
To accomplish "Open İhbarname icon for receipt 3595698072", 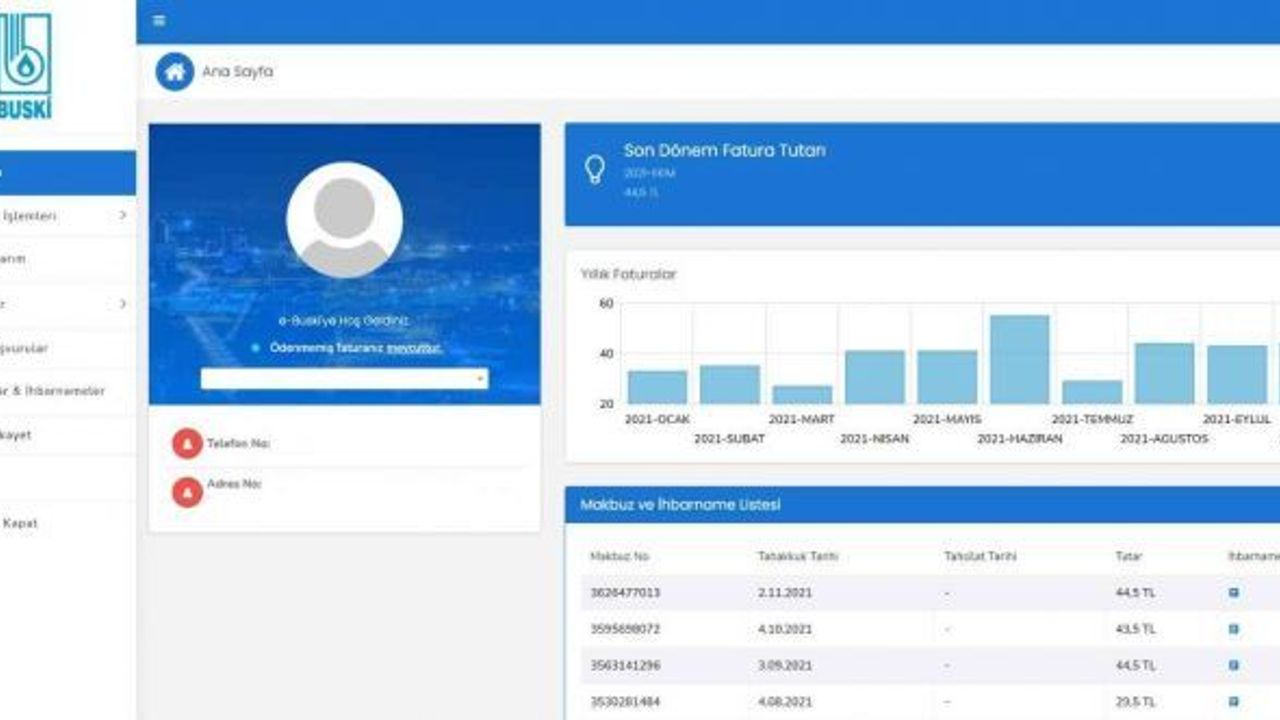I will [x=1234, y=629].
